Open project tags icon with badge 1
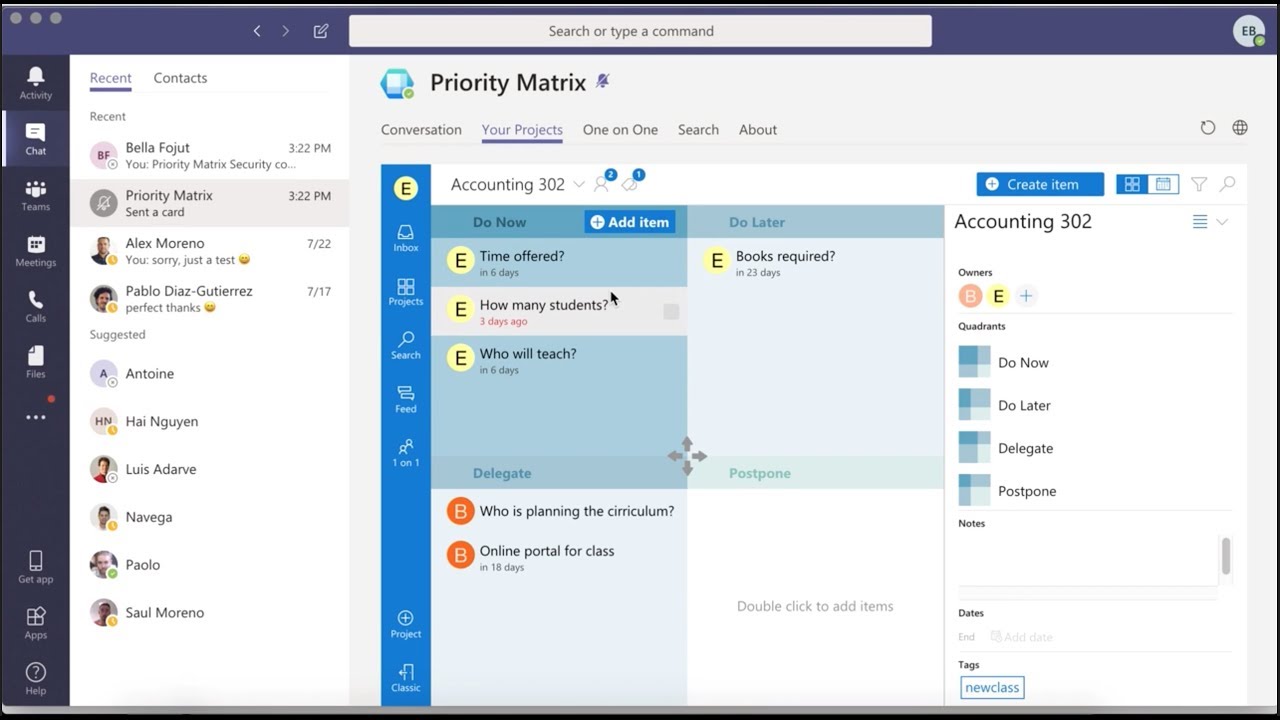Image resolution: width=1280 pixels, height=720 pixels. click(x=632, y=182)
